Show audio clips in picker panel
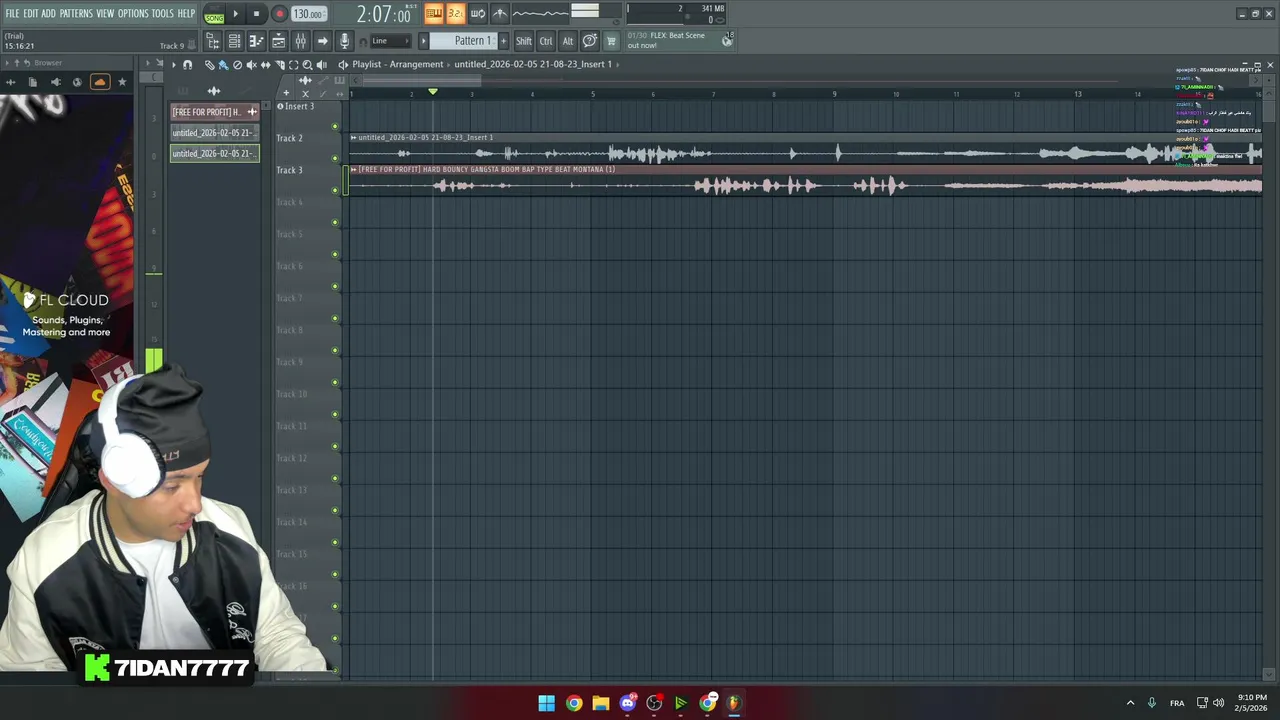Screen dimensions: 1280x720 coord(213,91)
